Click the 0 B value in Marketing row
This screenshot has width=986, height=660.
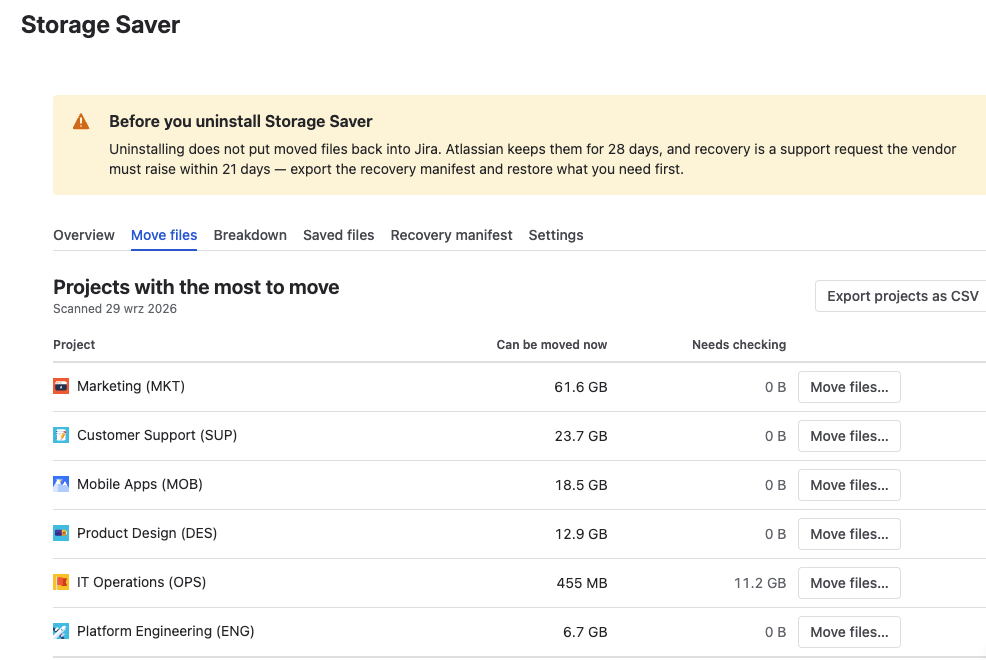(x=775, y=387)
